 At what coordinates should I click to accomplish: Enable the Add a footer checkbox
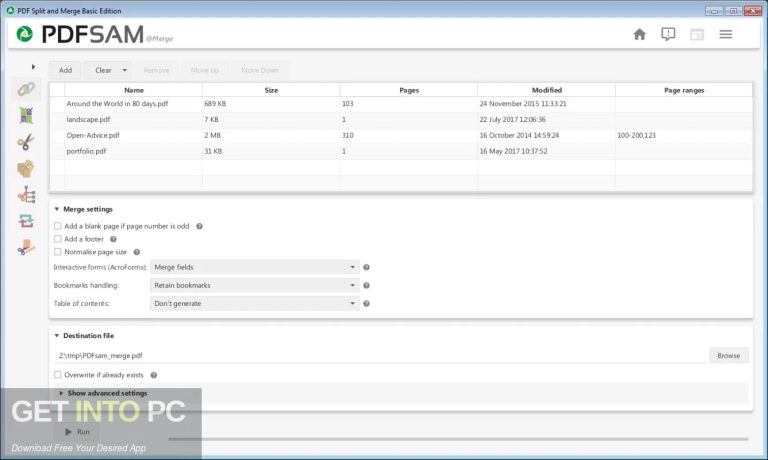pyautogui.click(x=58, y=239)
